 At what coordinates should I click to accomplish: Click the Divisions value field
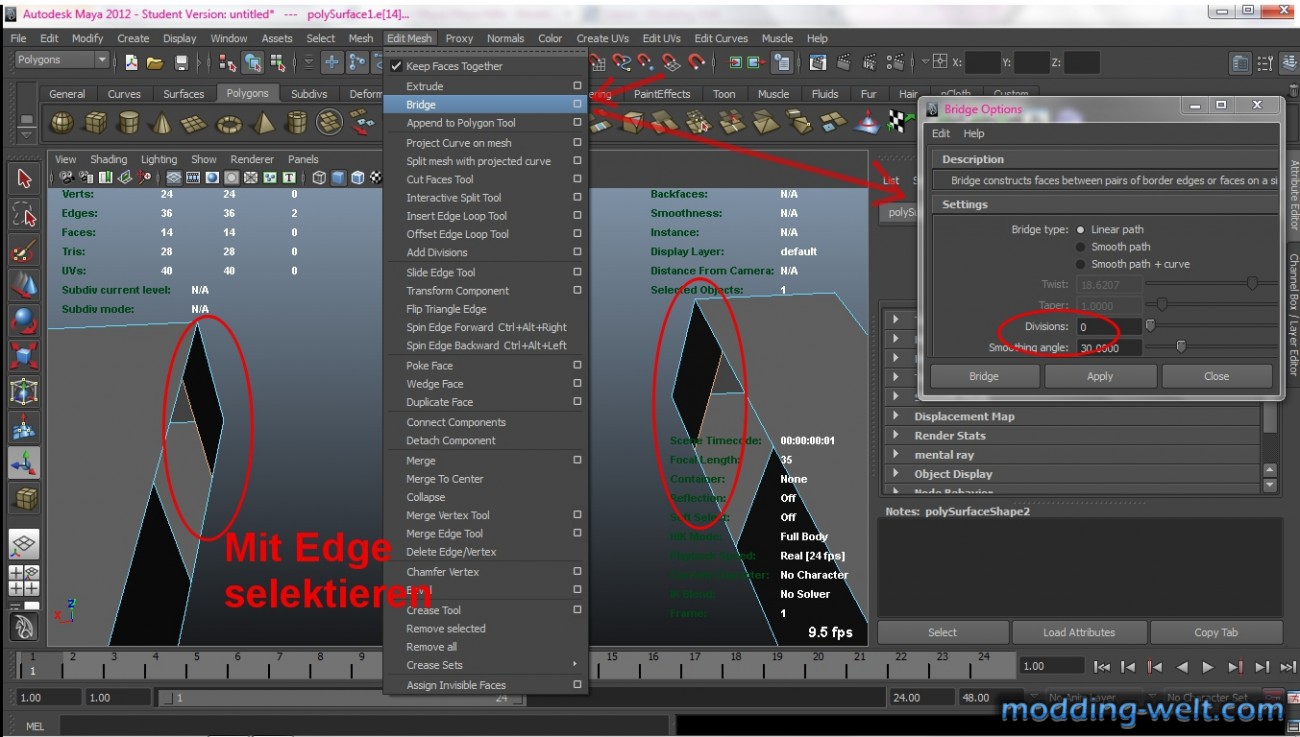[x=1108, y=327]
